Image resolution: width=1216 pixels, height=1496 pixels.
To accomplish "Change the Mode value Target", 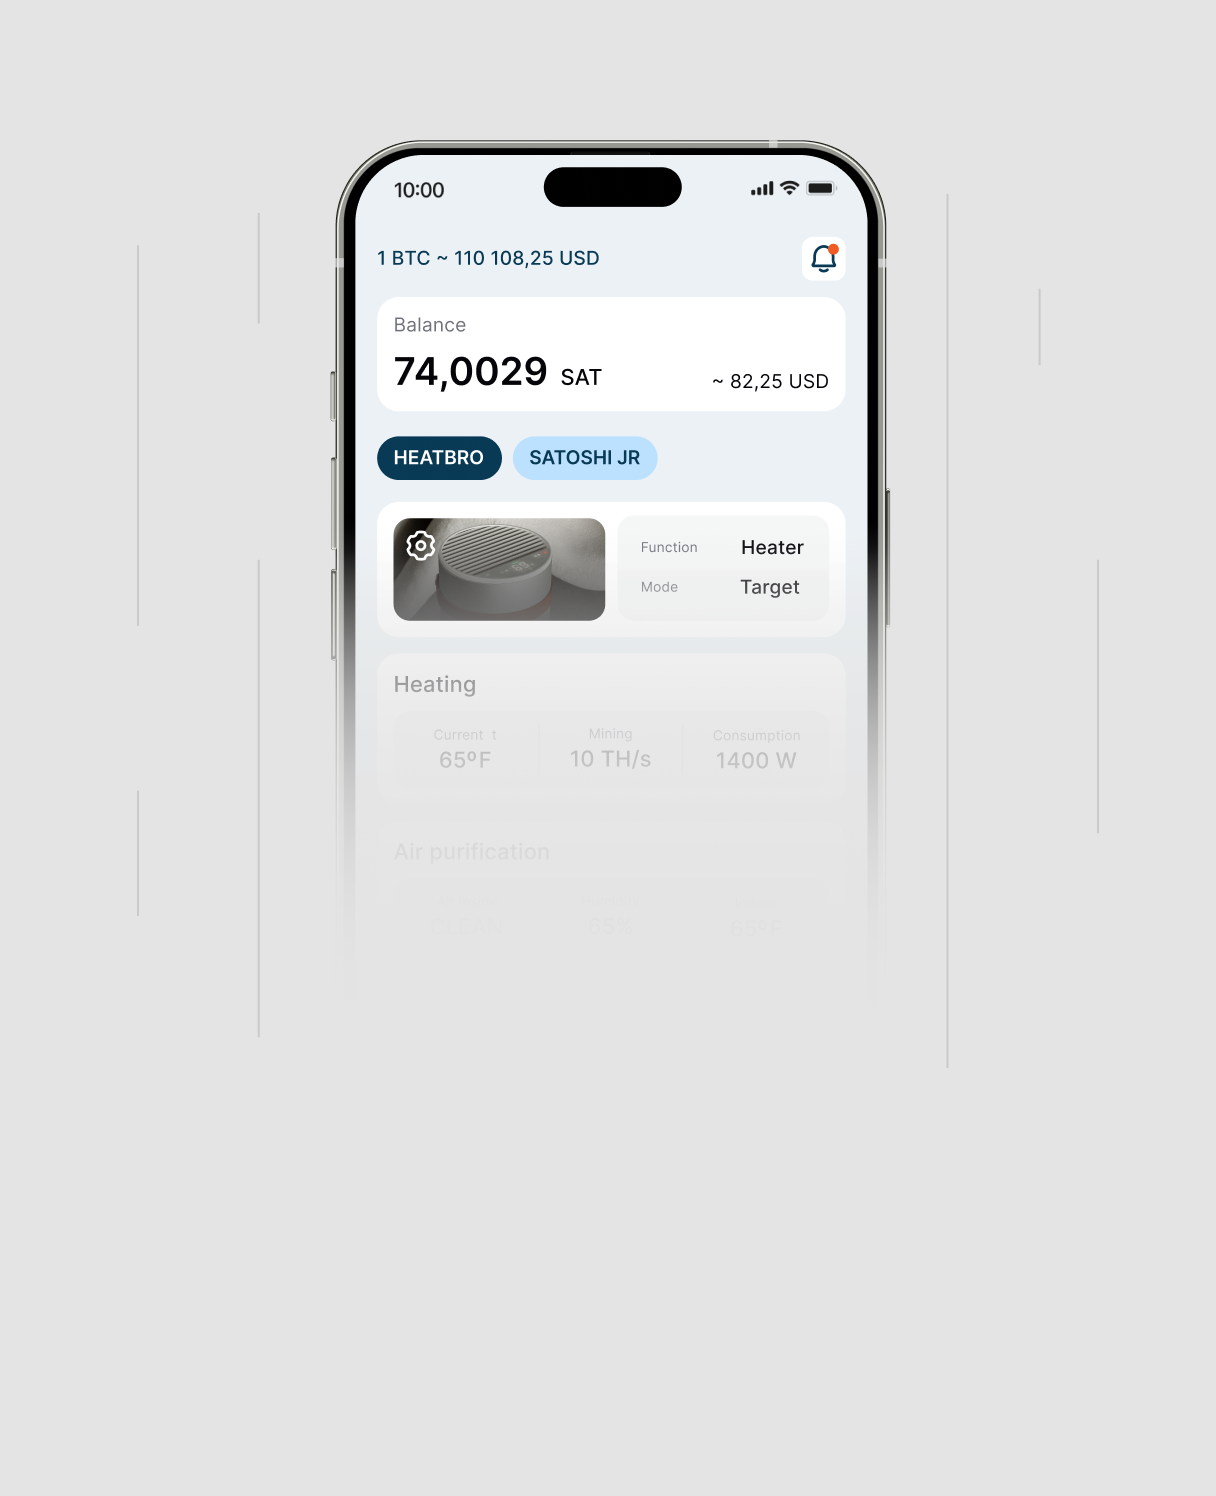I will 770,587.
